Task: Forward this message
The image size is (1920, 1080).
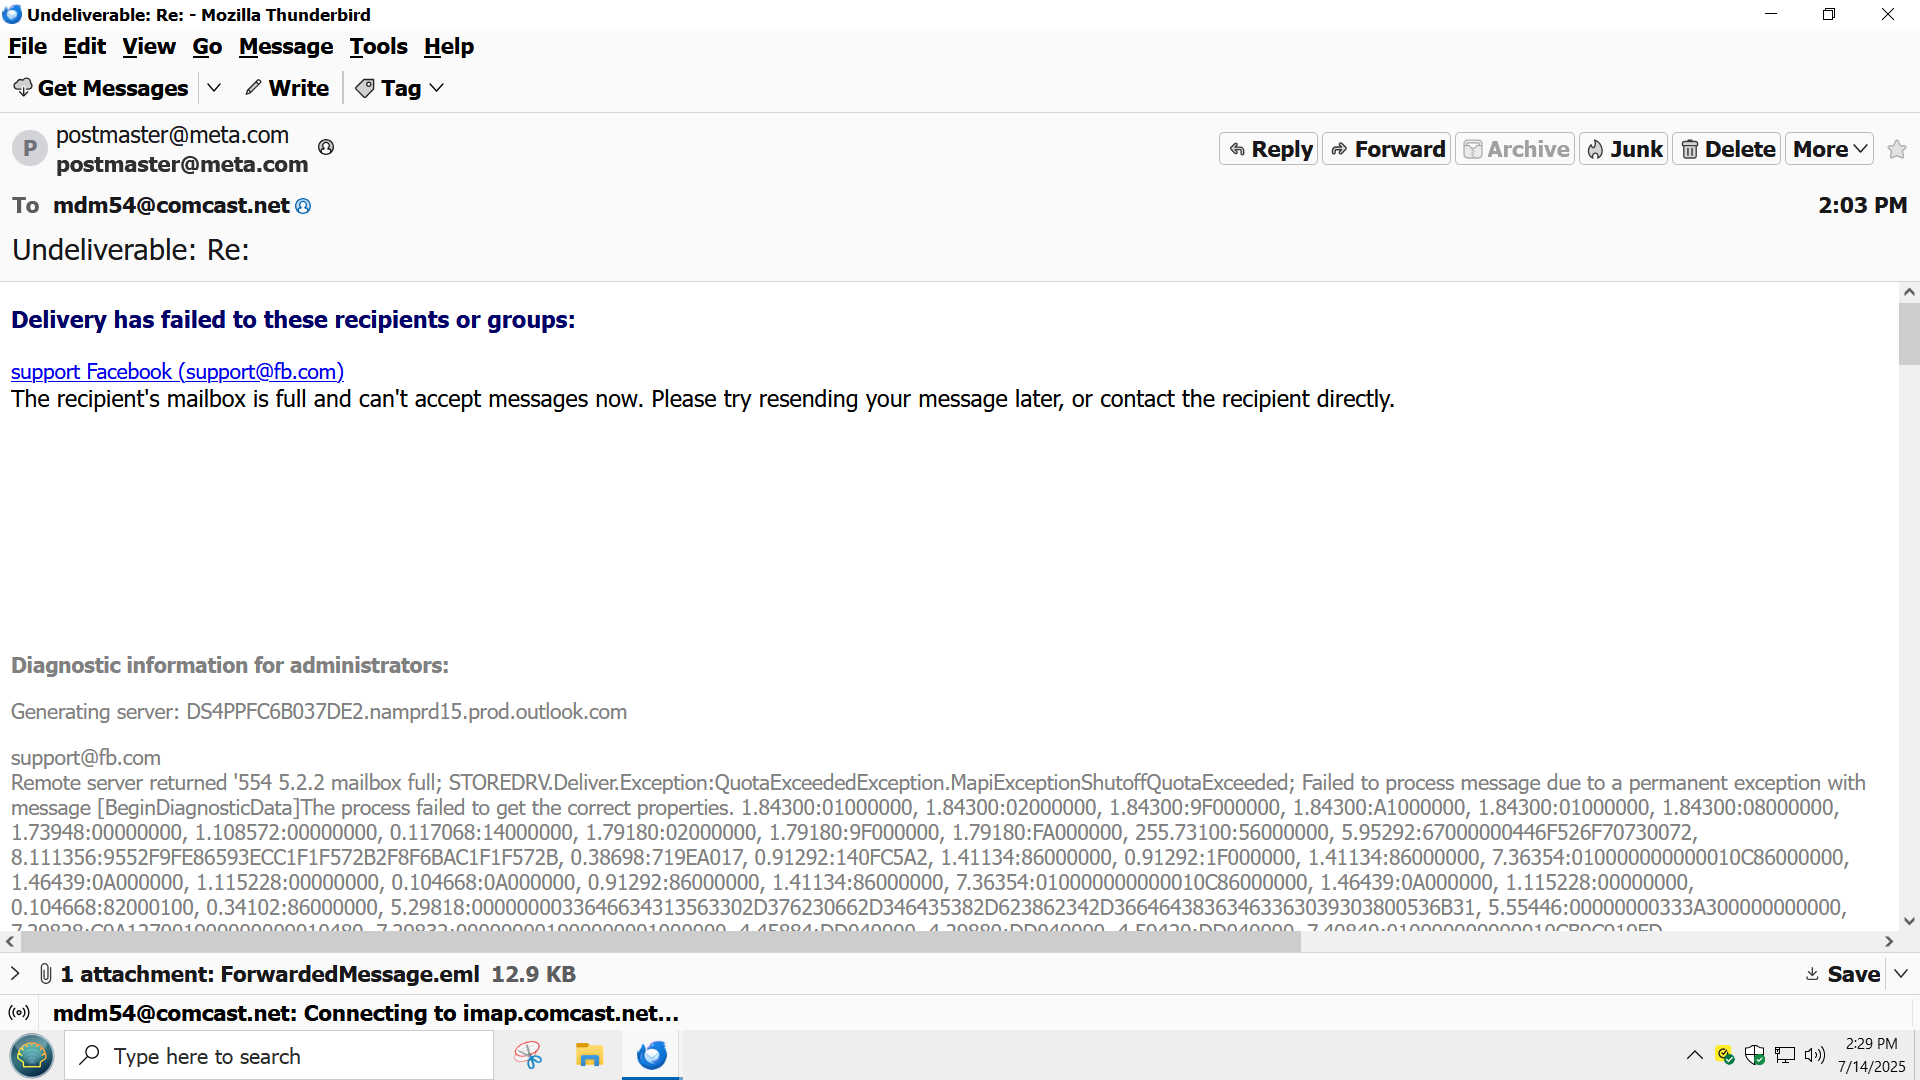Action: pos(1387,149)
